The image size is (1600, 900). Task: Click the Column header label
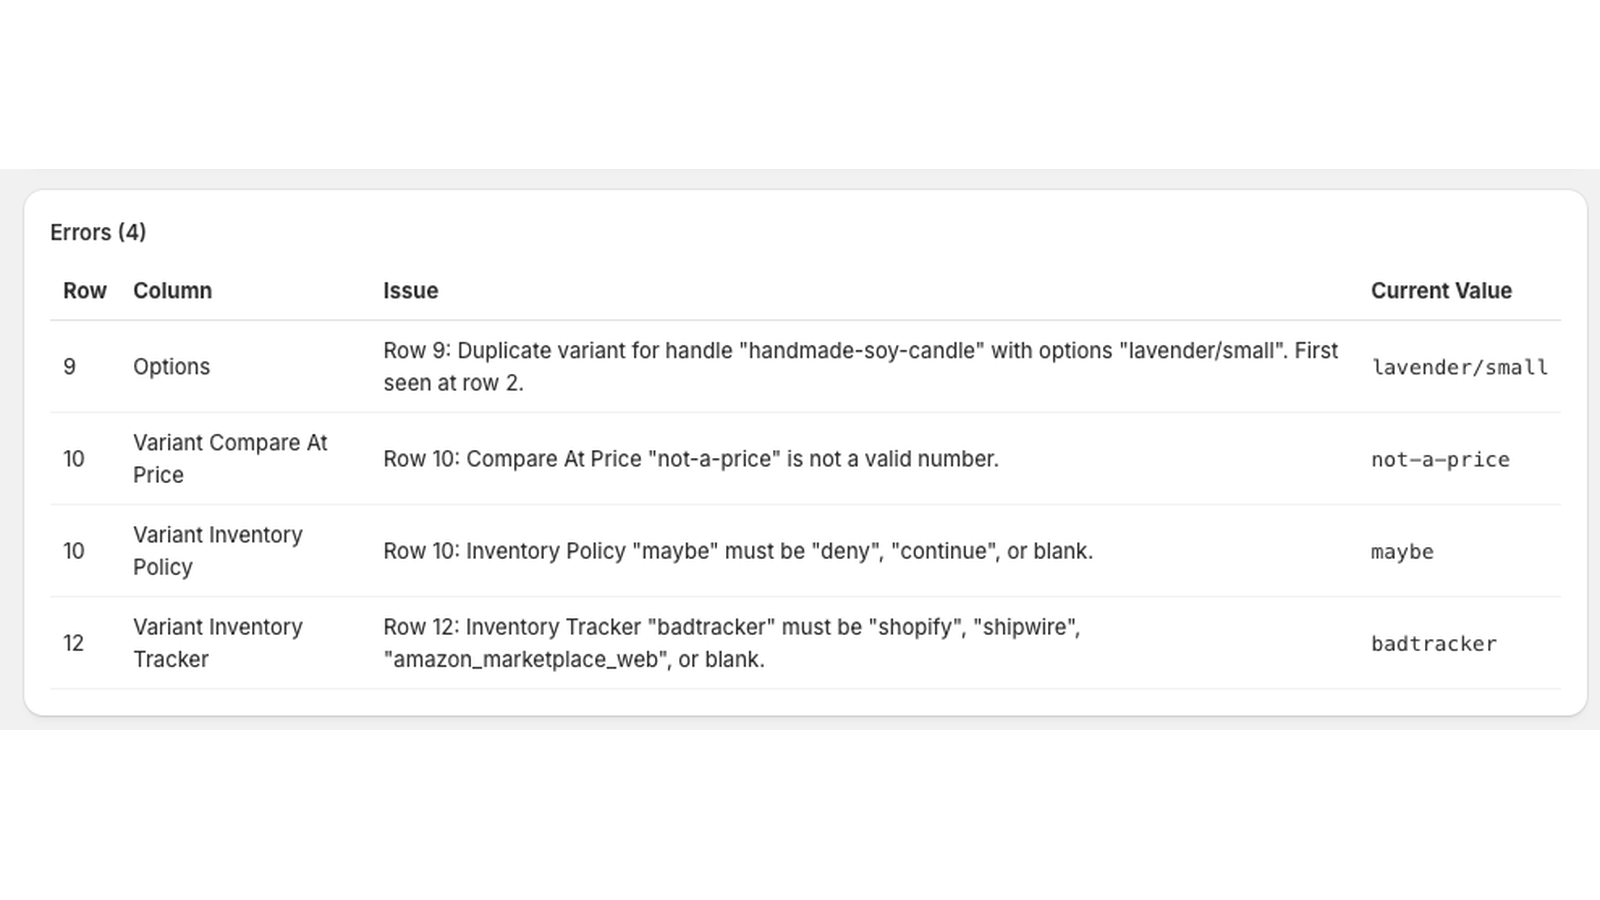[172, 290]
